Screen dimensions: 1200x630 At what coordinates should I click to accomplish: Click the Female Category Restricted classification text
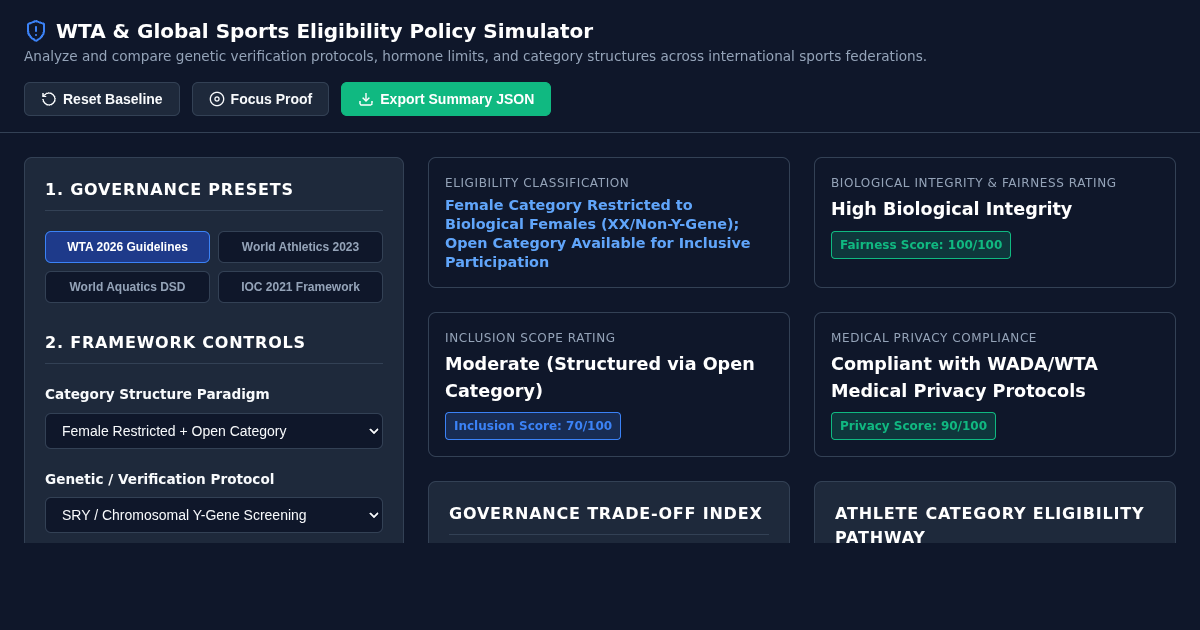pyautogui.click(x=598, y=234)
